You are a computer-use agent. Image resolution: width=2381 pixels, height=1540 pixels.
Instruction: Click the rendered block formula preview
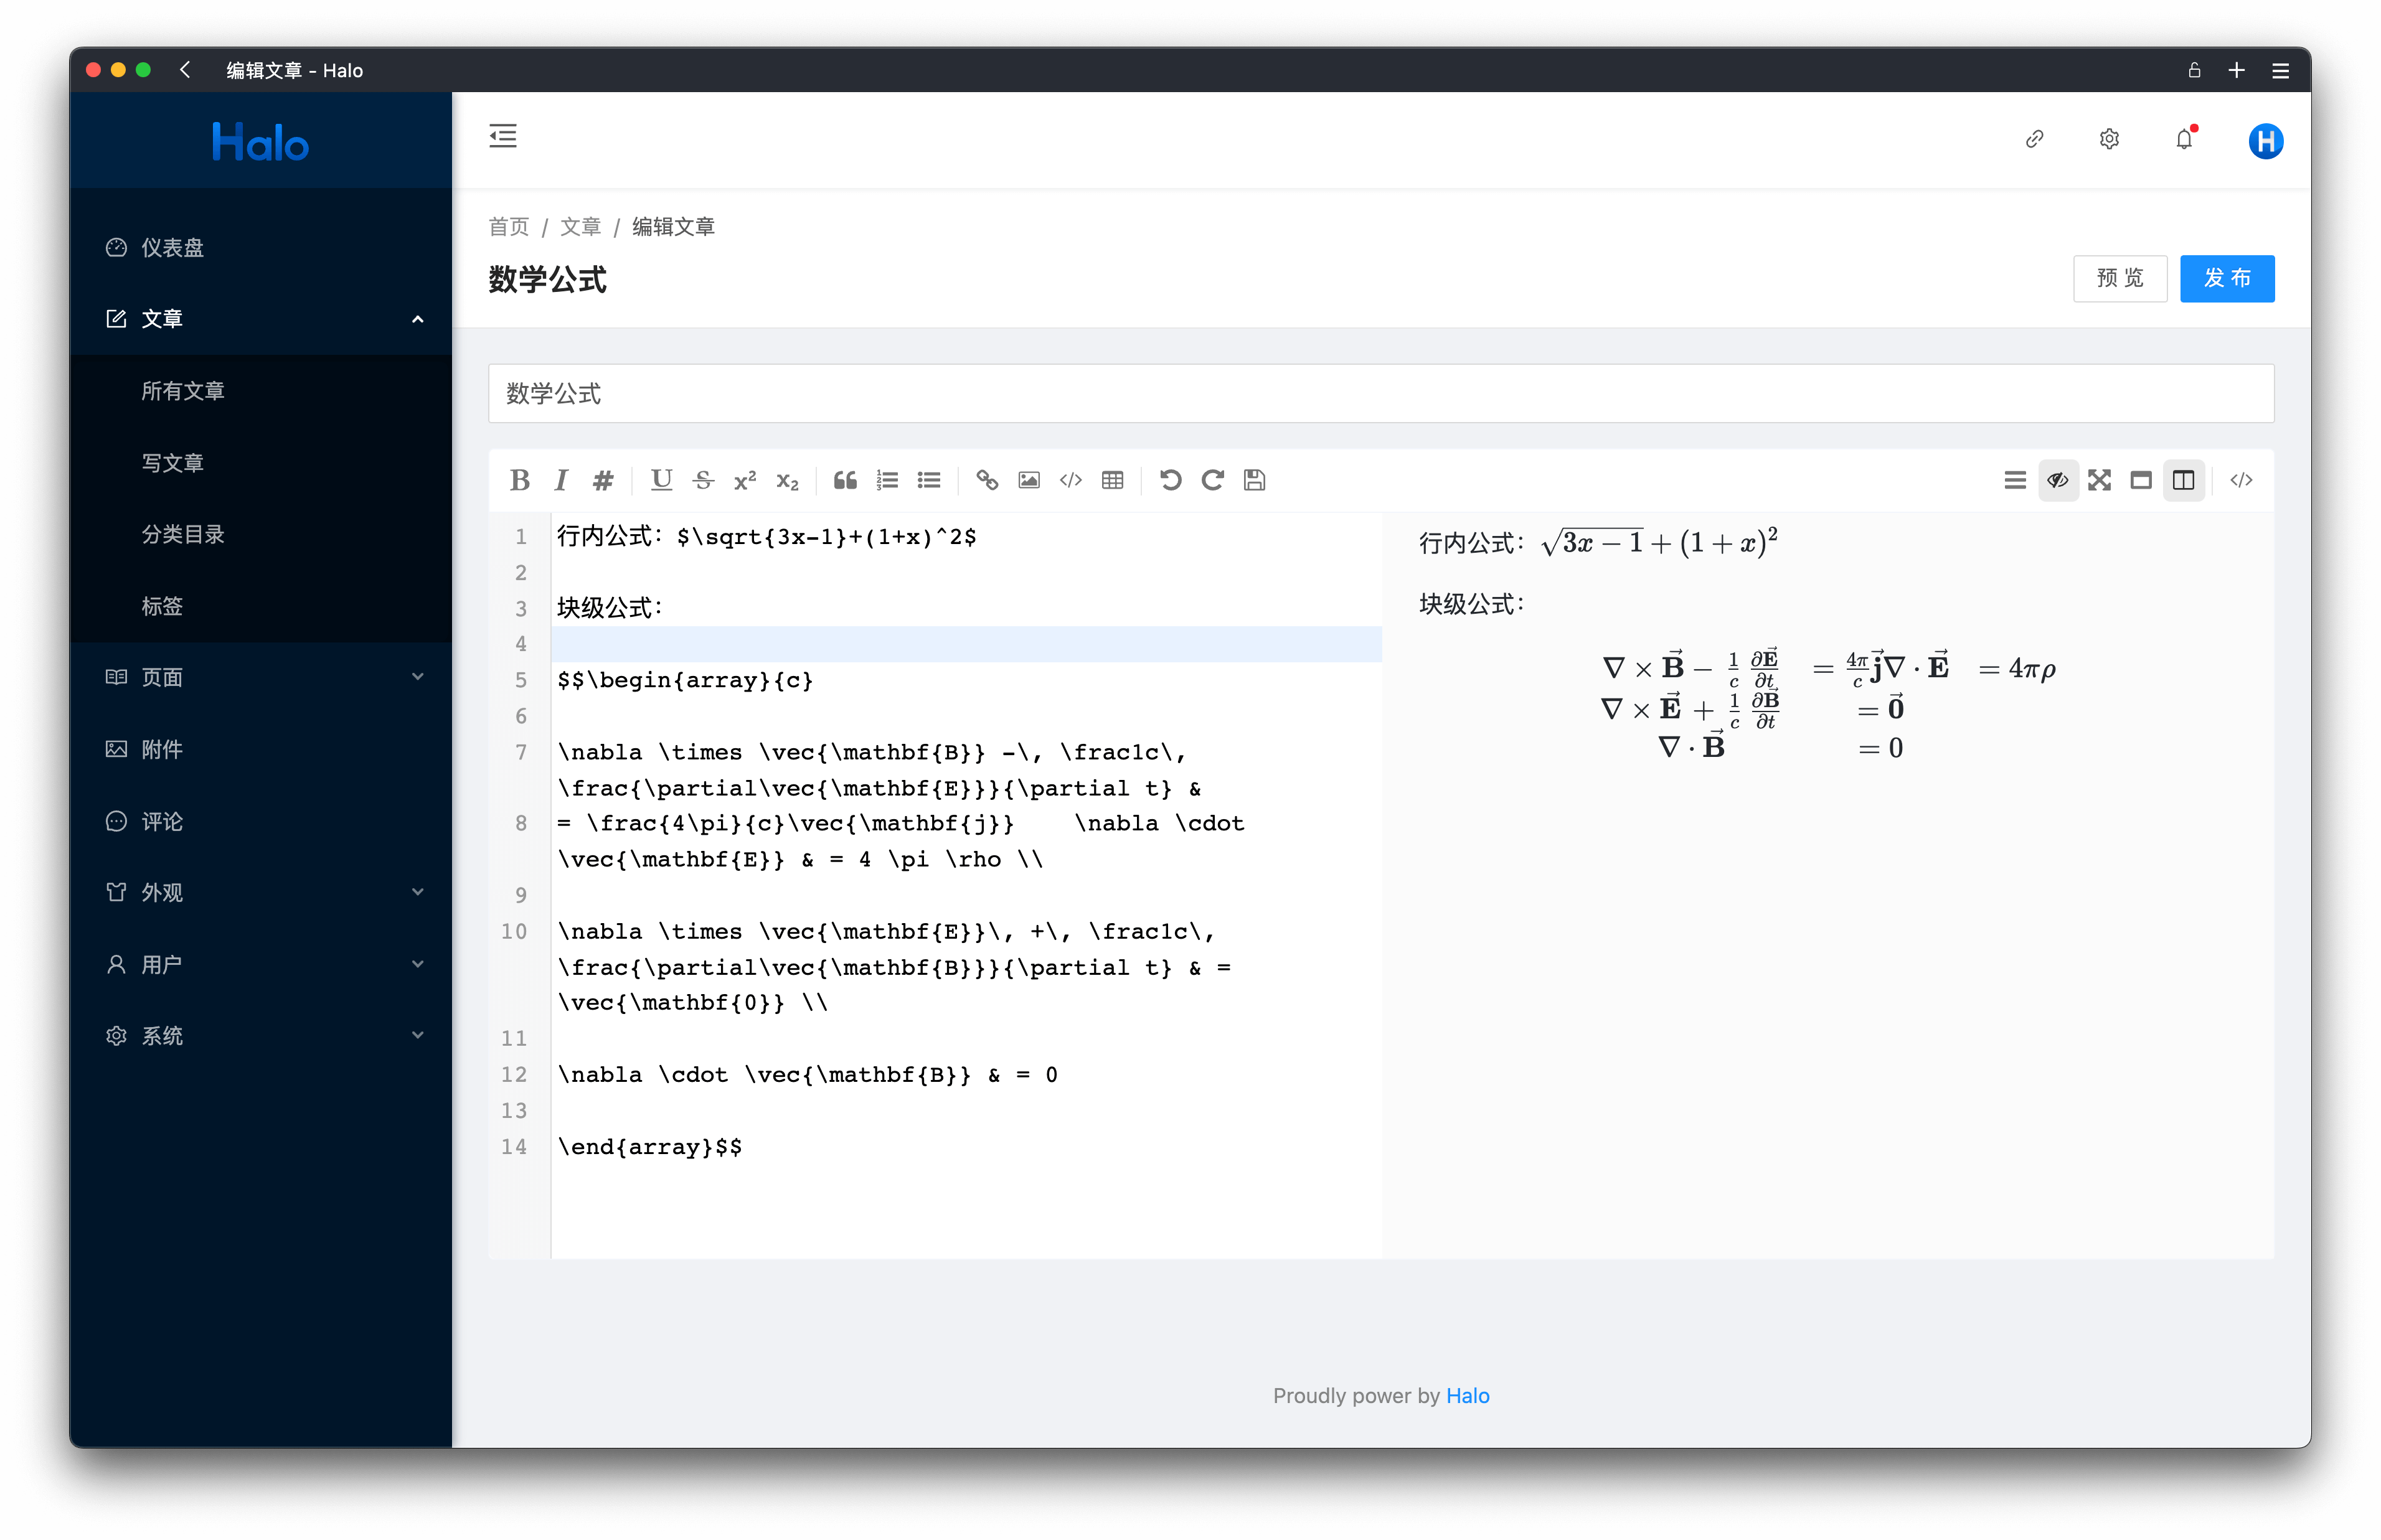tap(1828, 704)
